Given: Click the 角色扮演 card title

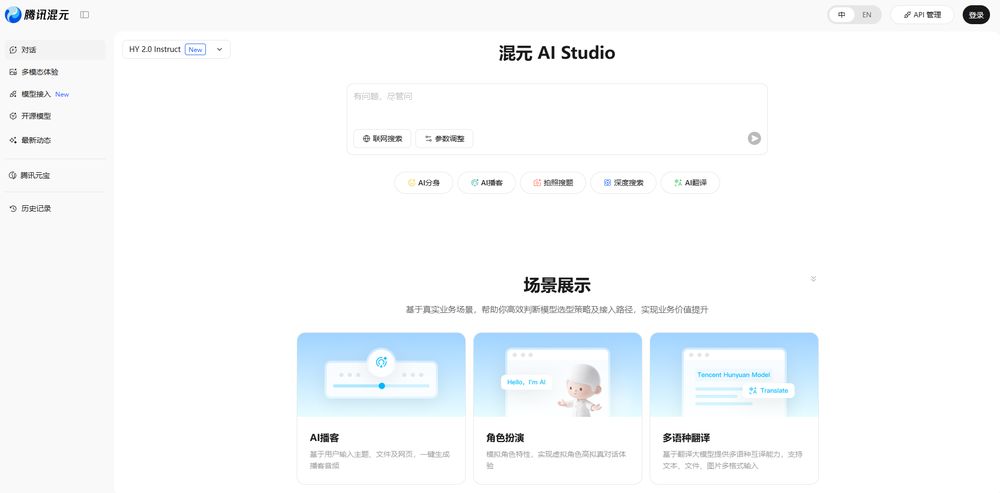Looking at the screenshot, I should [505, 438].
